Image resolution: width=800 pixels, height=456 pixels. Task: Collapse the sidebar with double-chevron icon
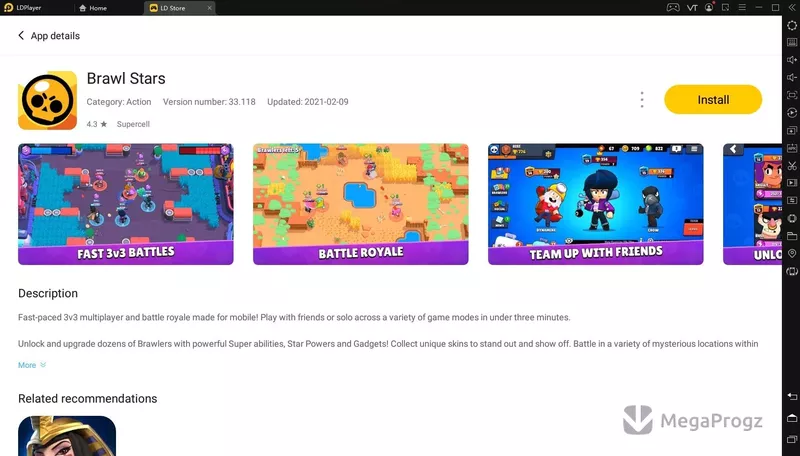pos(792,7)
